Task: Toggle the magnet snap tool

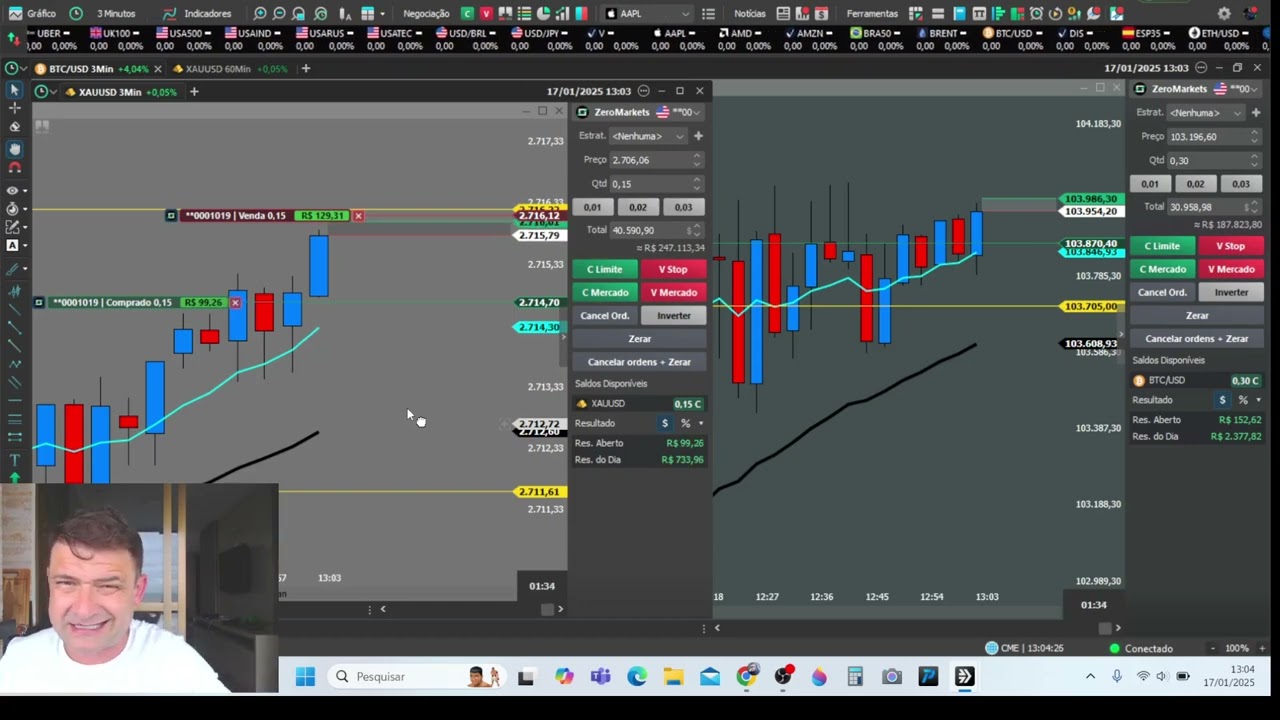Action: 14,168
